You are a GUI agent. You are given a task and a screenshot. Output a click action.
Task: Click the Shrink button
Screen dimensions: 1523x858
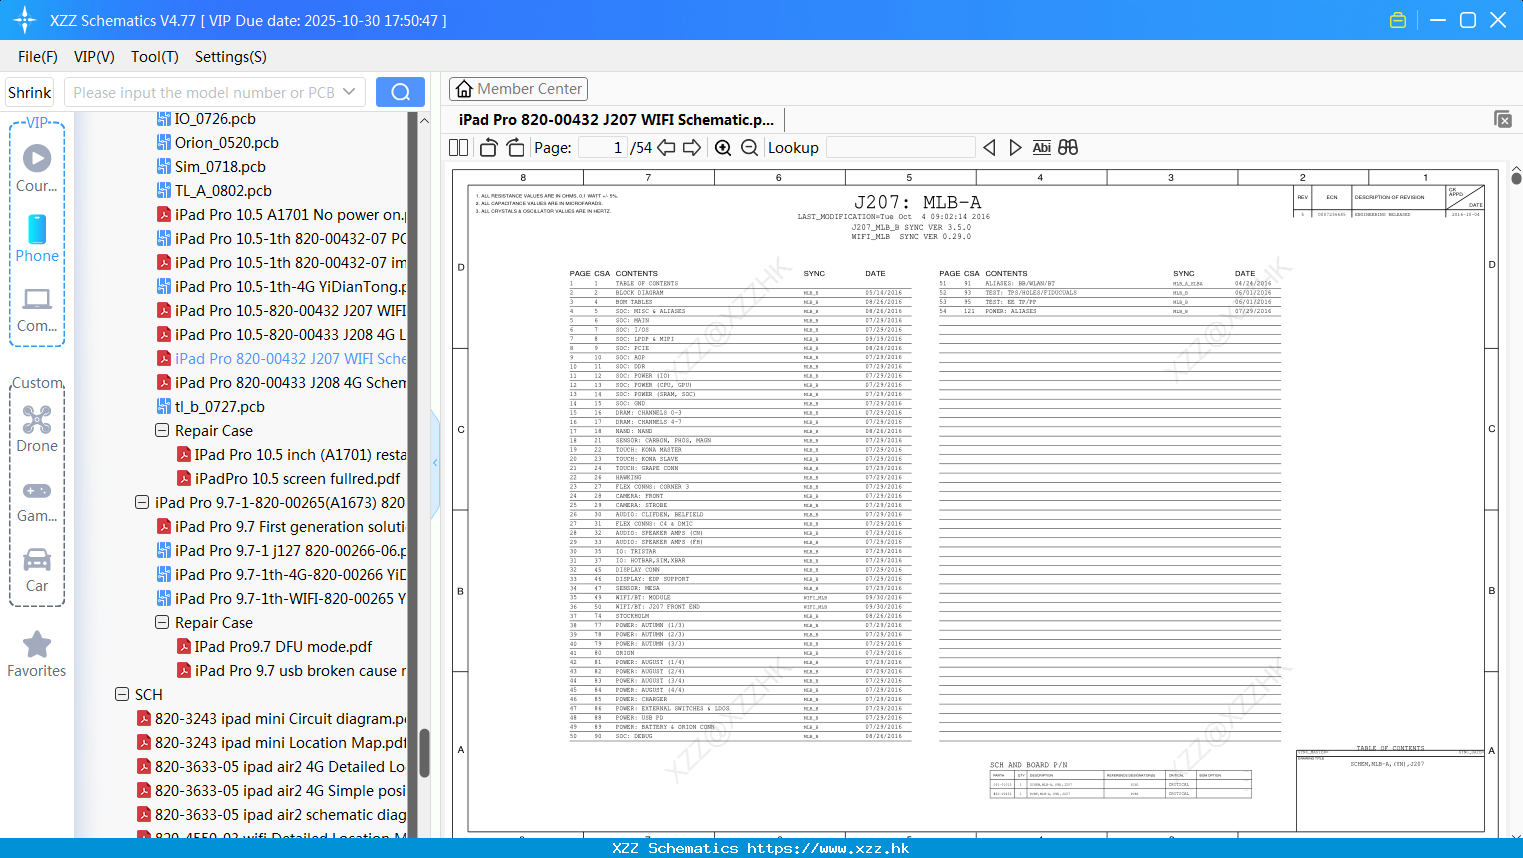pyautogui.click(x=29, y=92)
